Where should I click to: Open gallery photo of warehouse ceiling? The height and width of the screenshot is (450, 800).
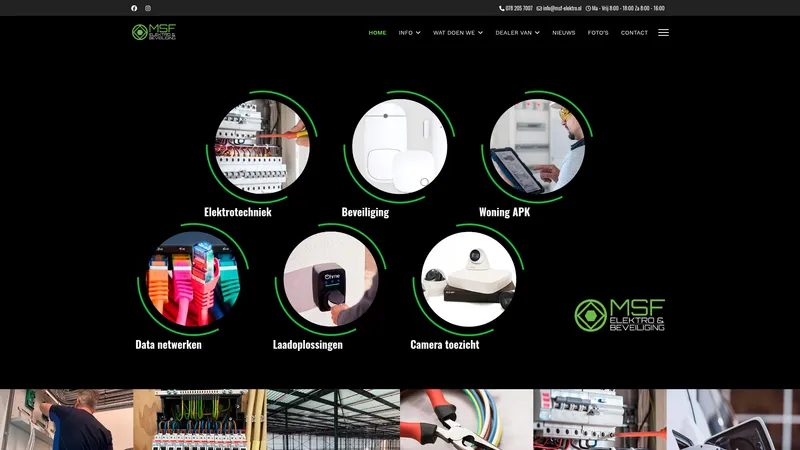point(333,419)
